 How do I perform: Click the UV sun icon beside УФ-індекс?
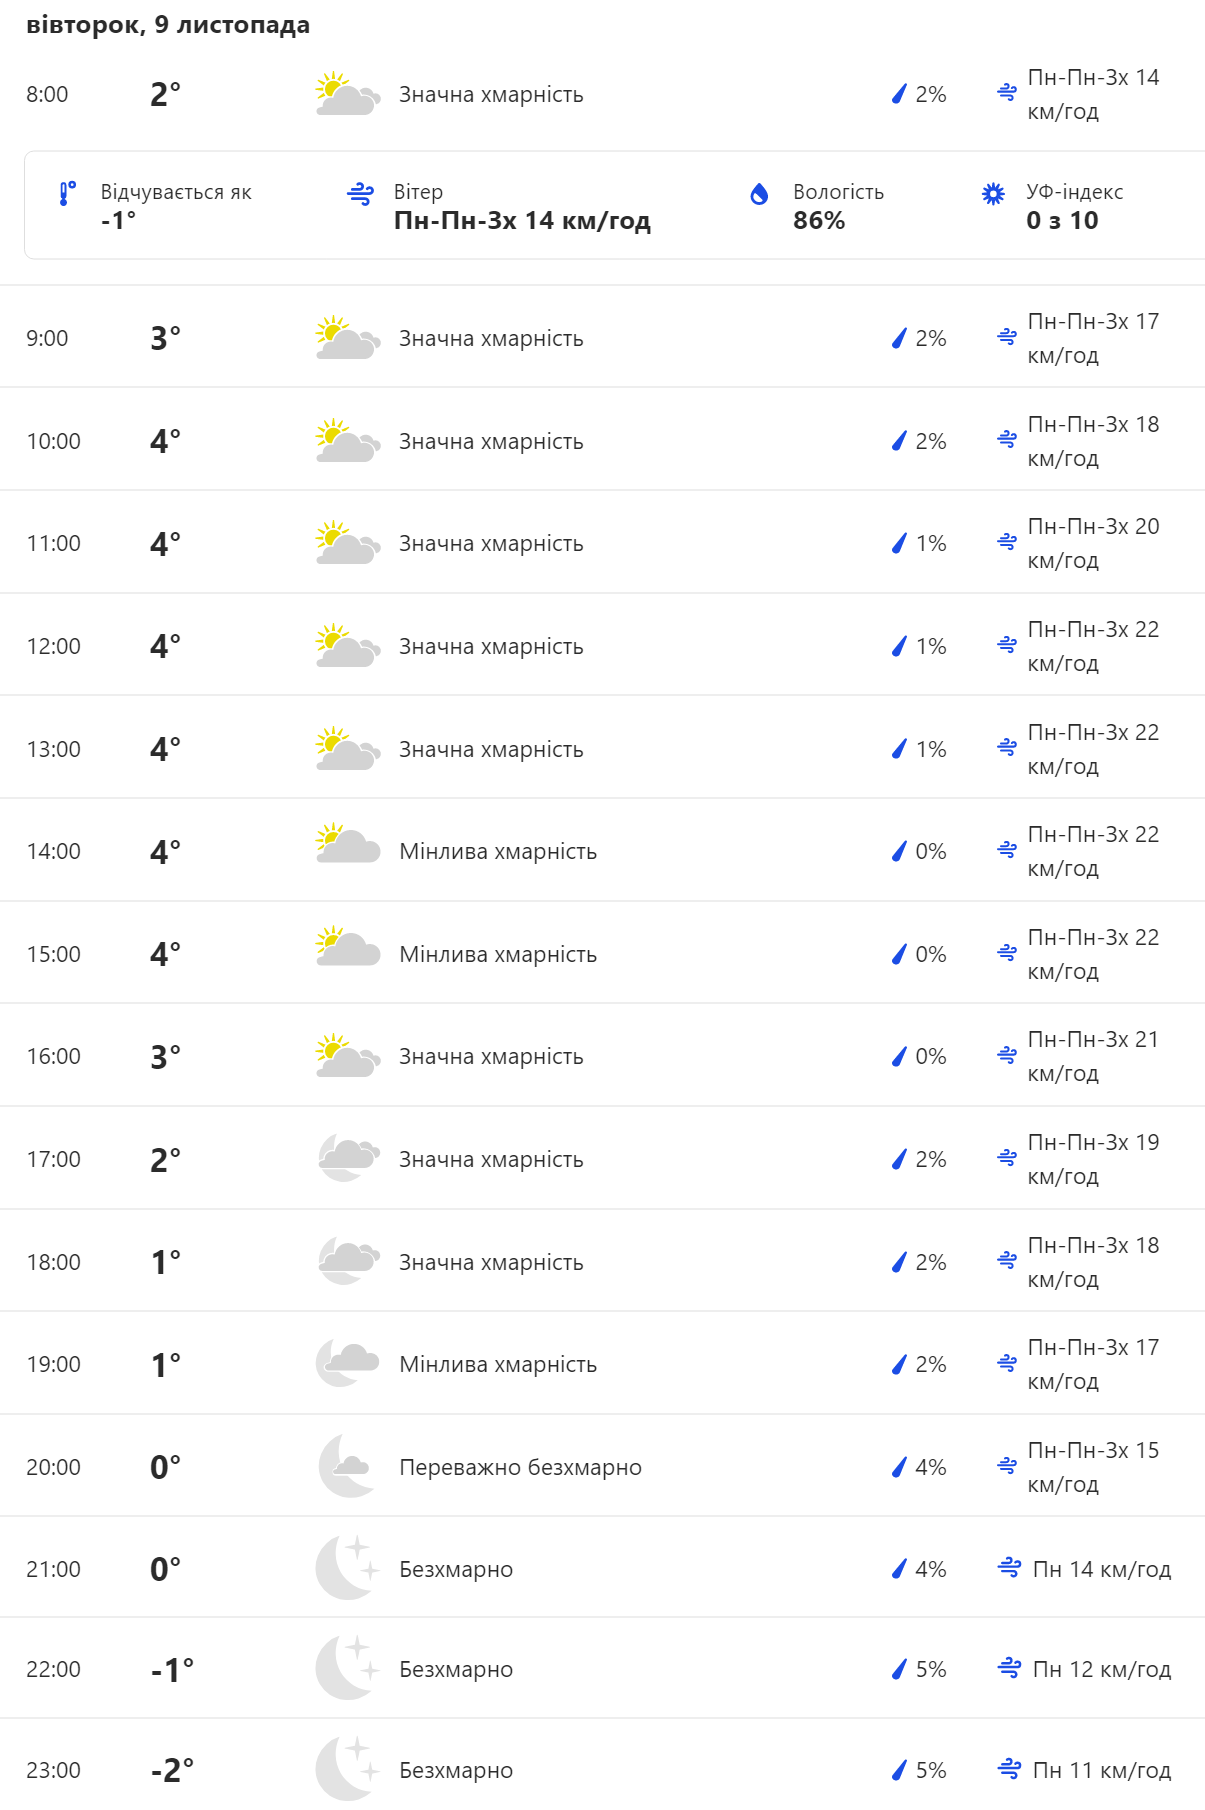click(992, 193)
